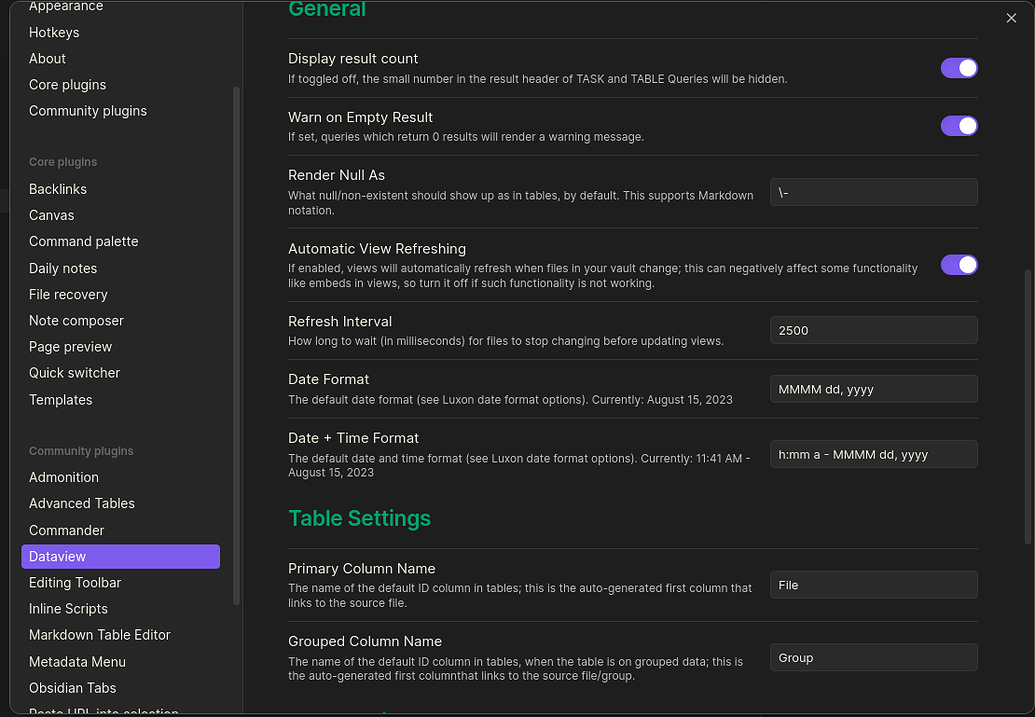The height and width of the screenshot is (717, 1035).
Task: Switch to Daily notes settings
Action: coord(63,268)
